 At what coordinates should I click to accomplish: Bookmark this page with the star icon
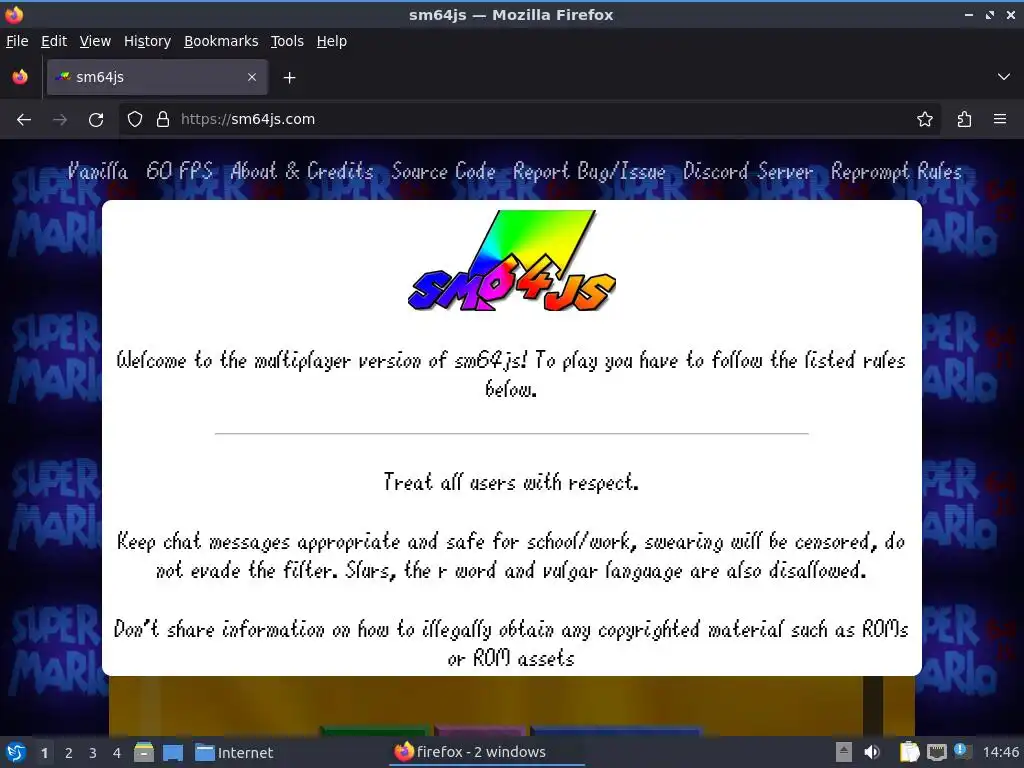pyautogui.click(x=925, y=120)
